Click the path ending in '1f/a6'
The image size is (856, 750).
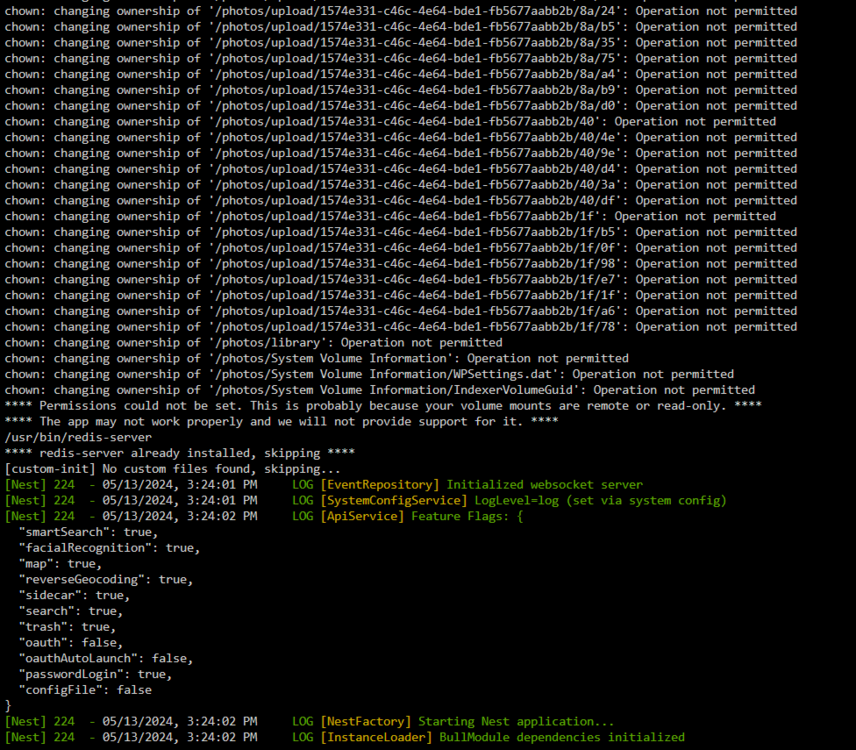(417, 312)
